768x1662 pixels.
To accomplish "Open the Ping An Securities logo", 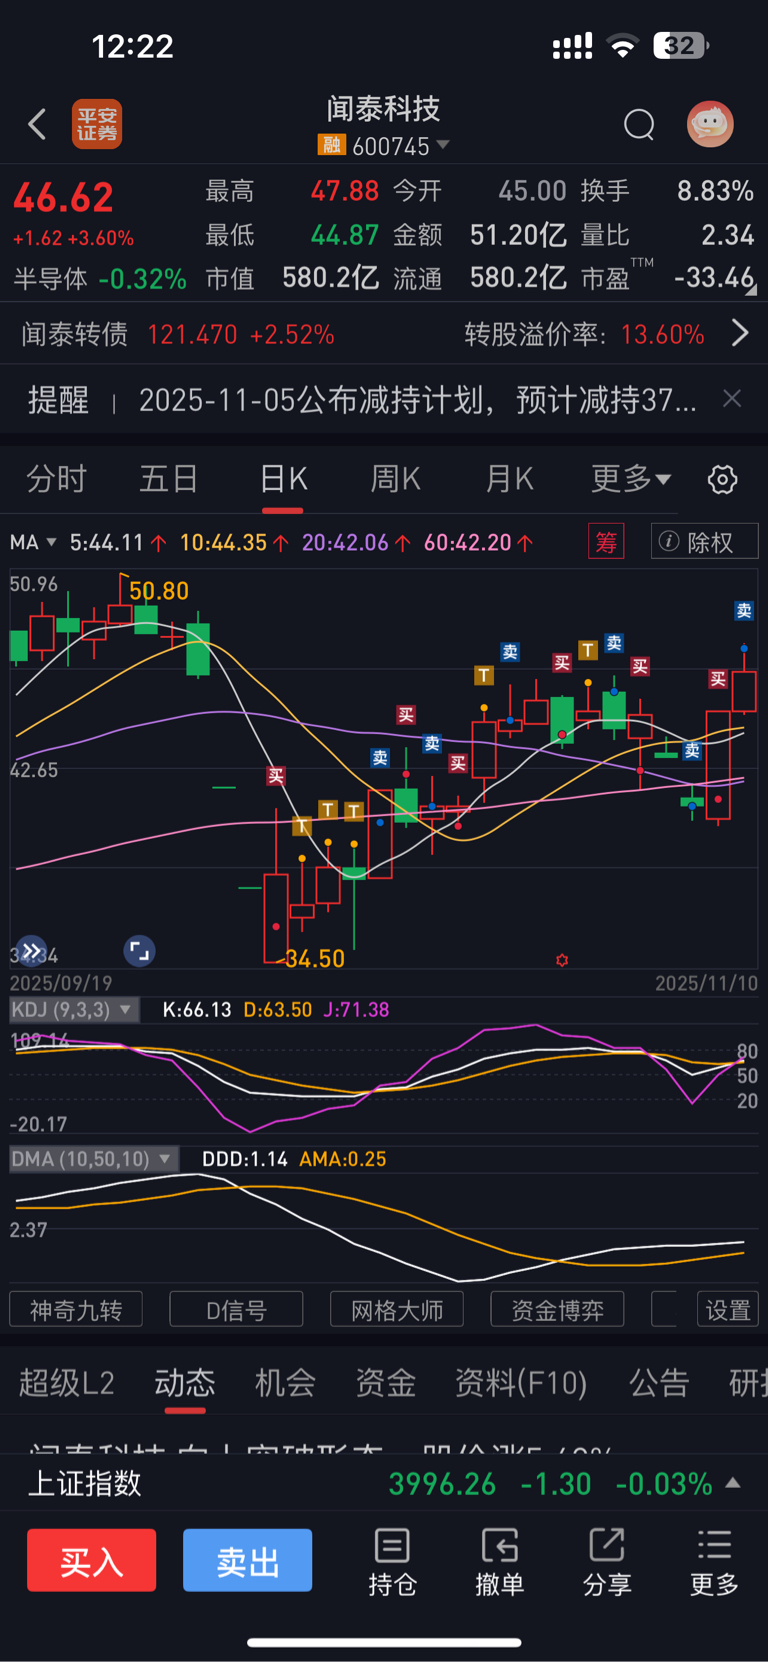I will (x=97, y=124).
